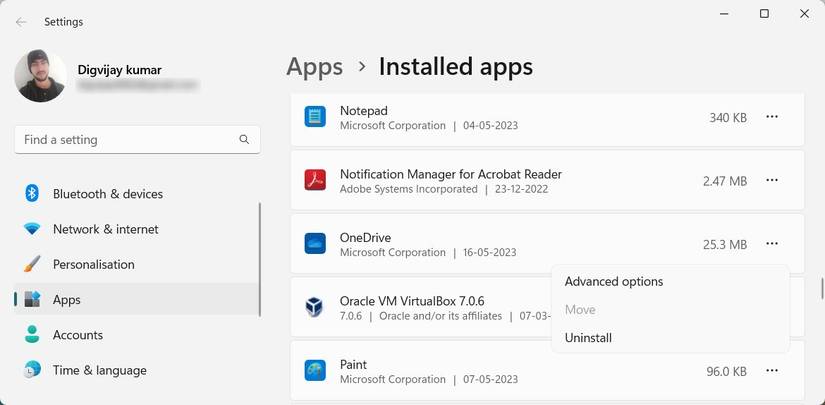The width and height of the screenshot is (825, 405).
Task: Click the Find a setting search box
Action: 125,140
